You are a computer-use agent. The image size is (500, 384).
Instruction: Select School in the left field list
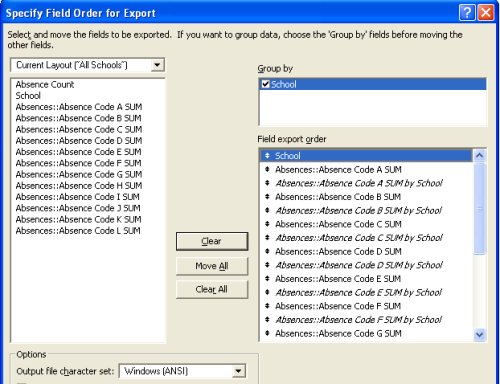click(28, 96)
